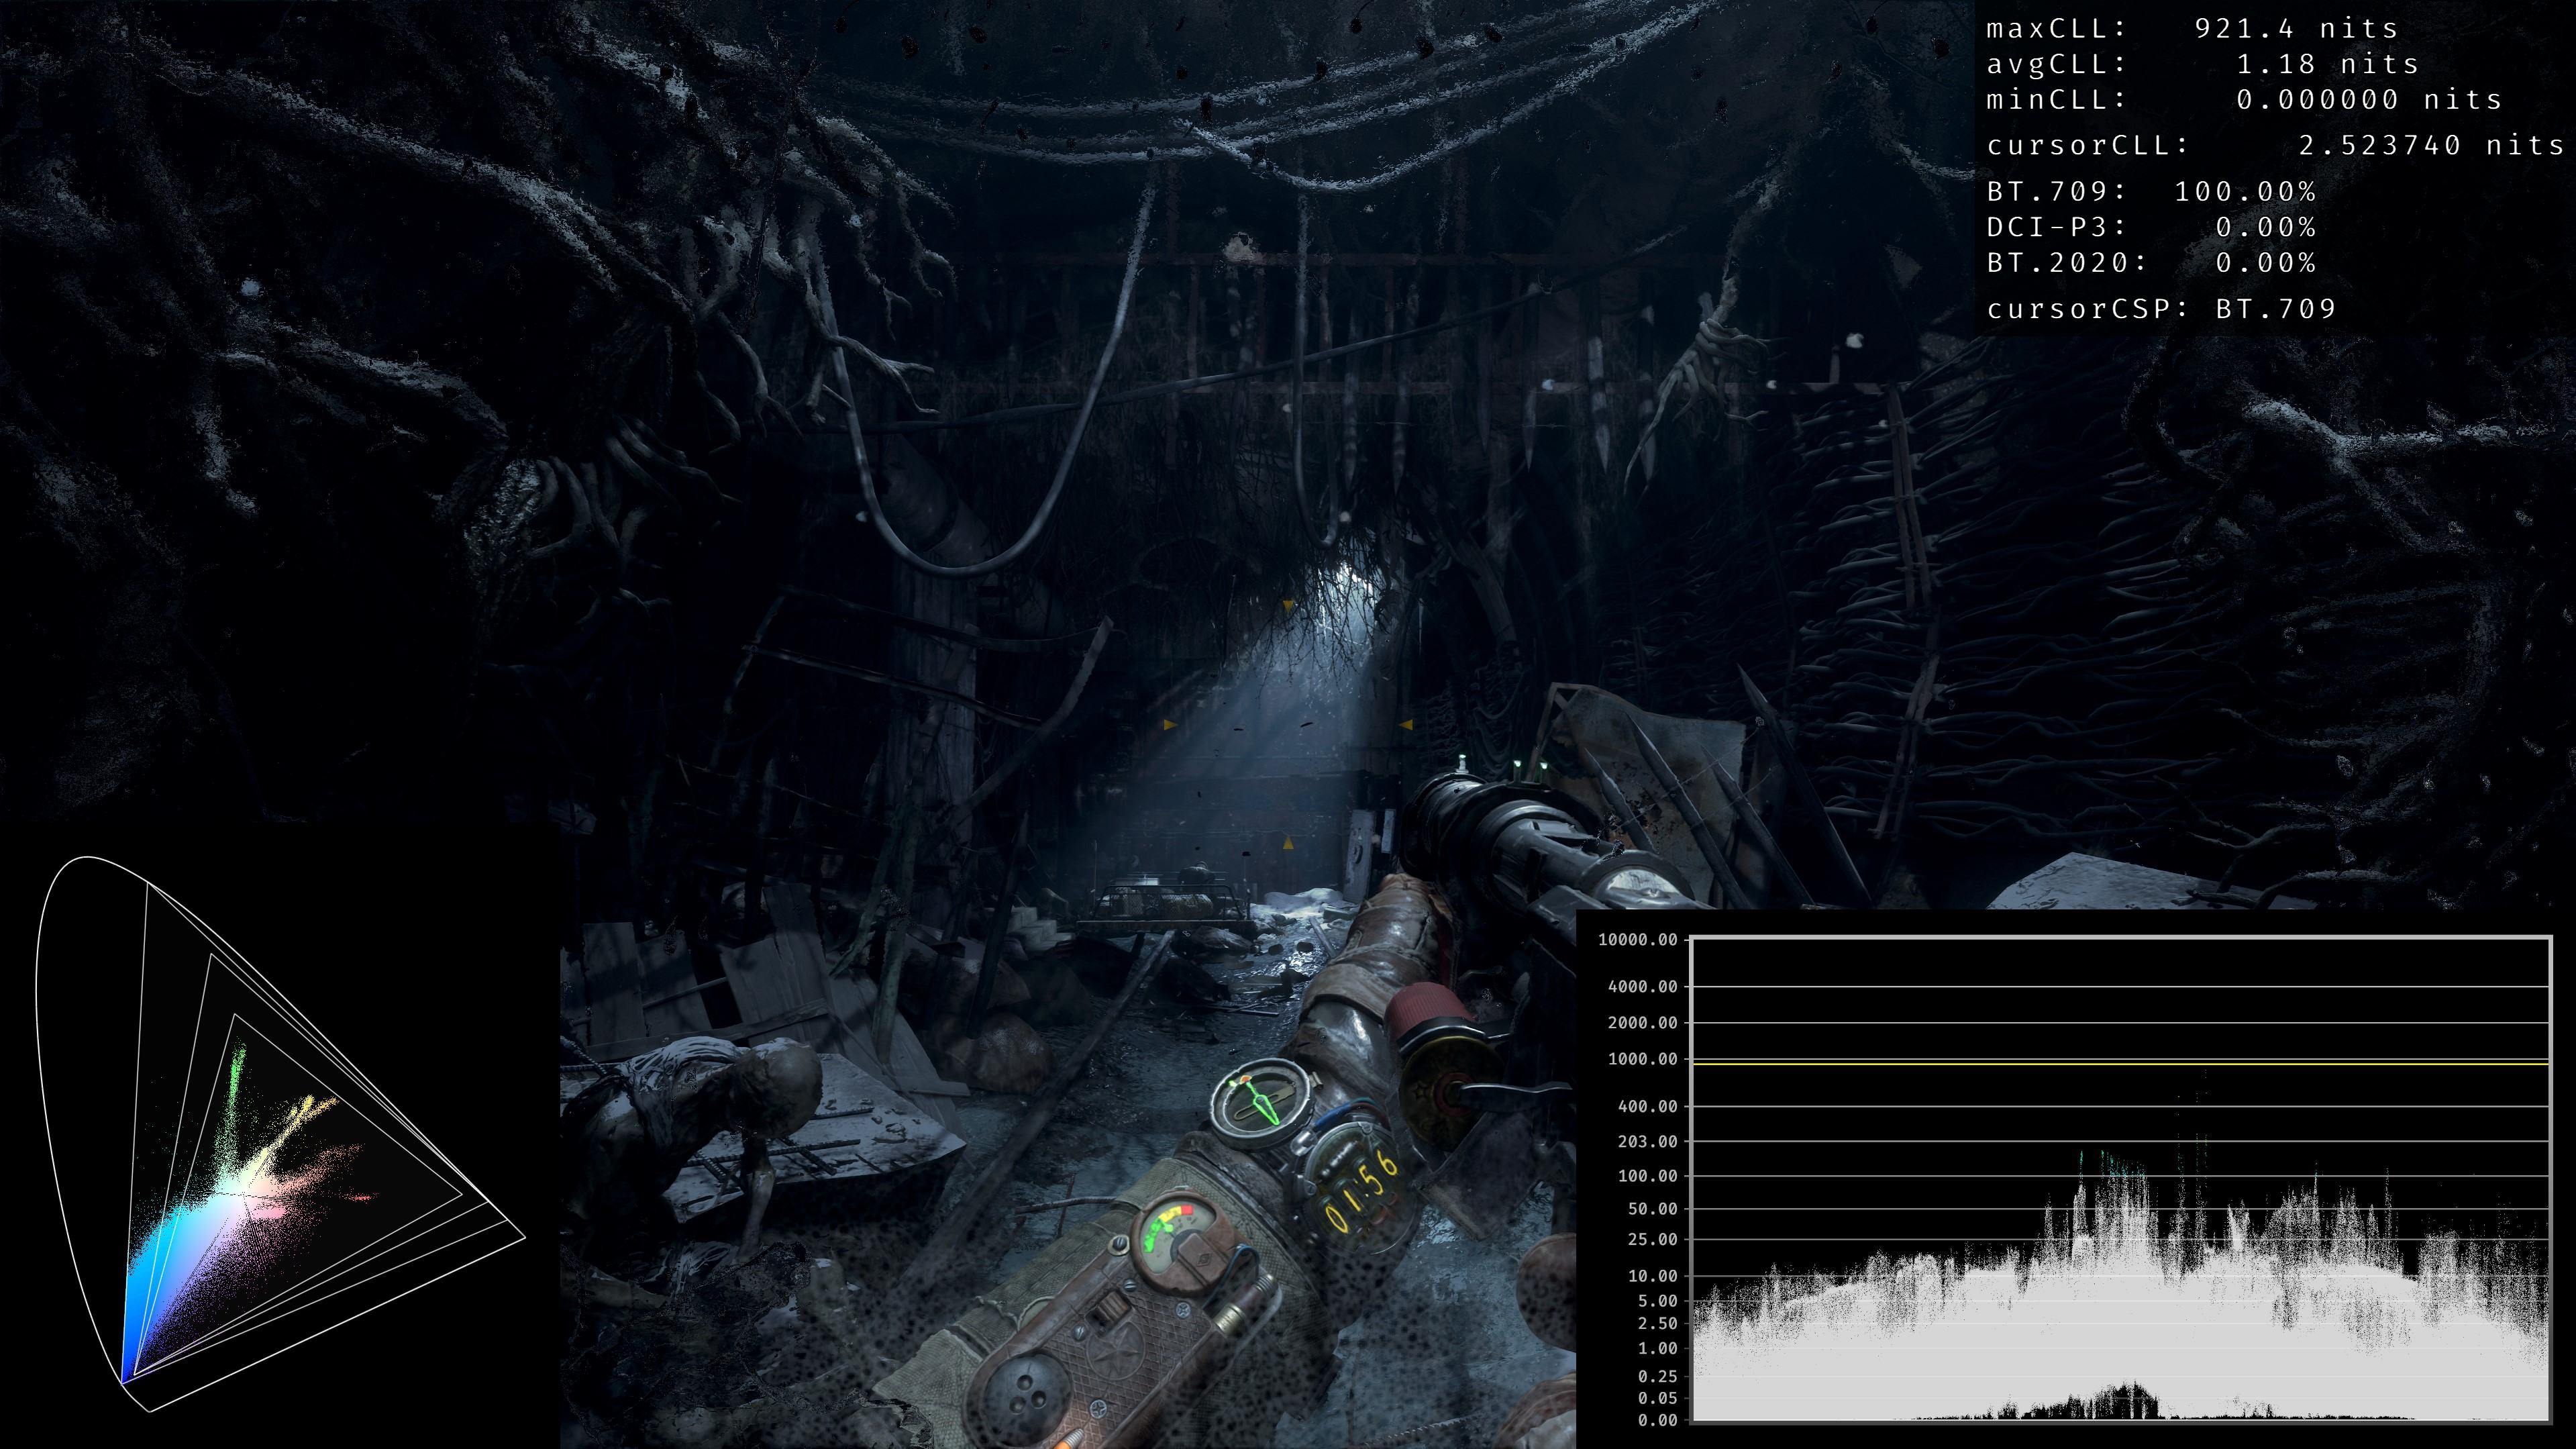Click the 100.00 waveform axis label
Screen dimensions: 2576x1449
pos(1647,1176)
